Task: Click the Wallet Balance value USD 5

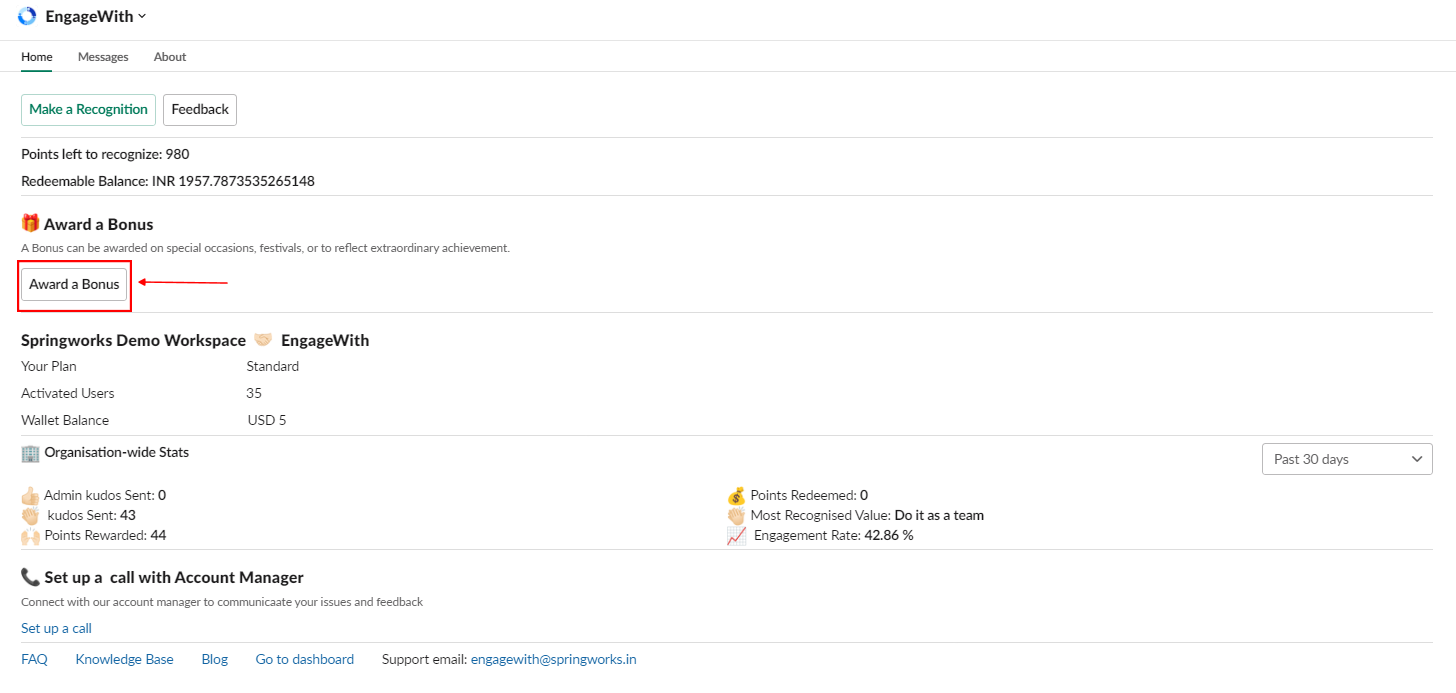Action: (267, 420)
